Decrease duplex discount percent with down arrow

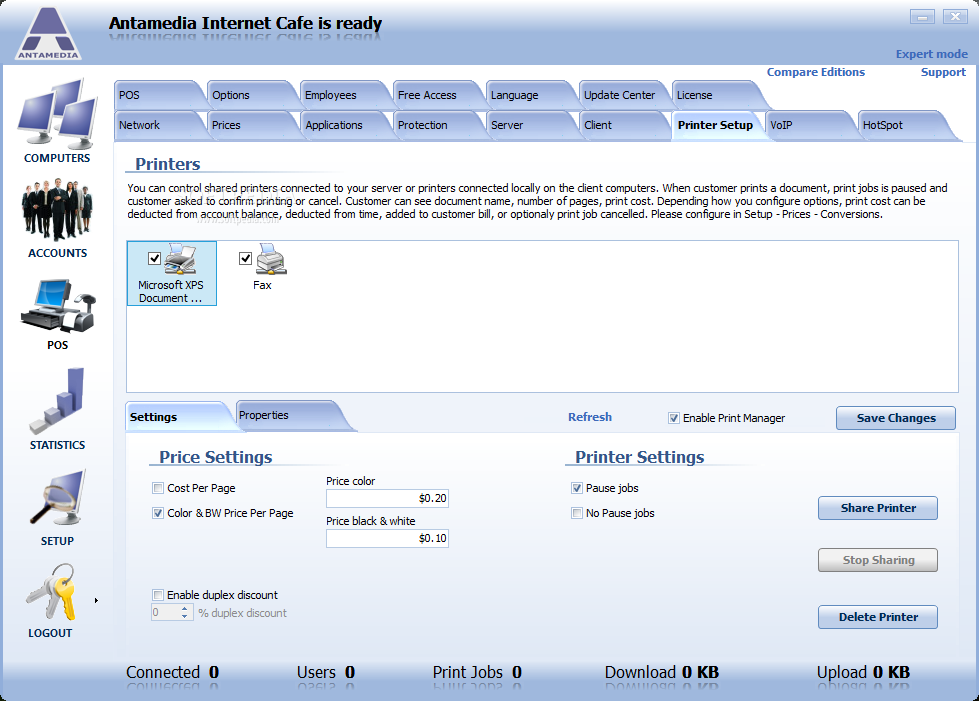click(184, 616)
